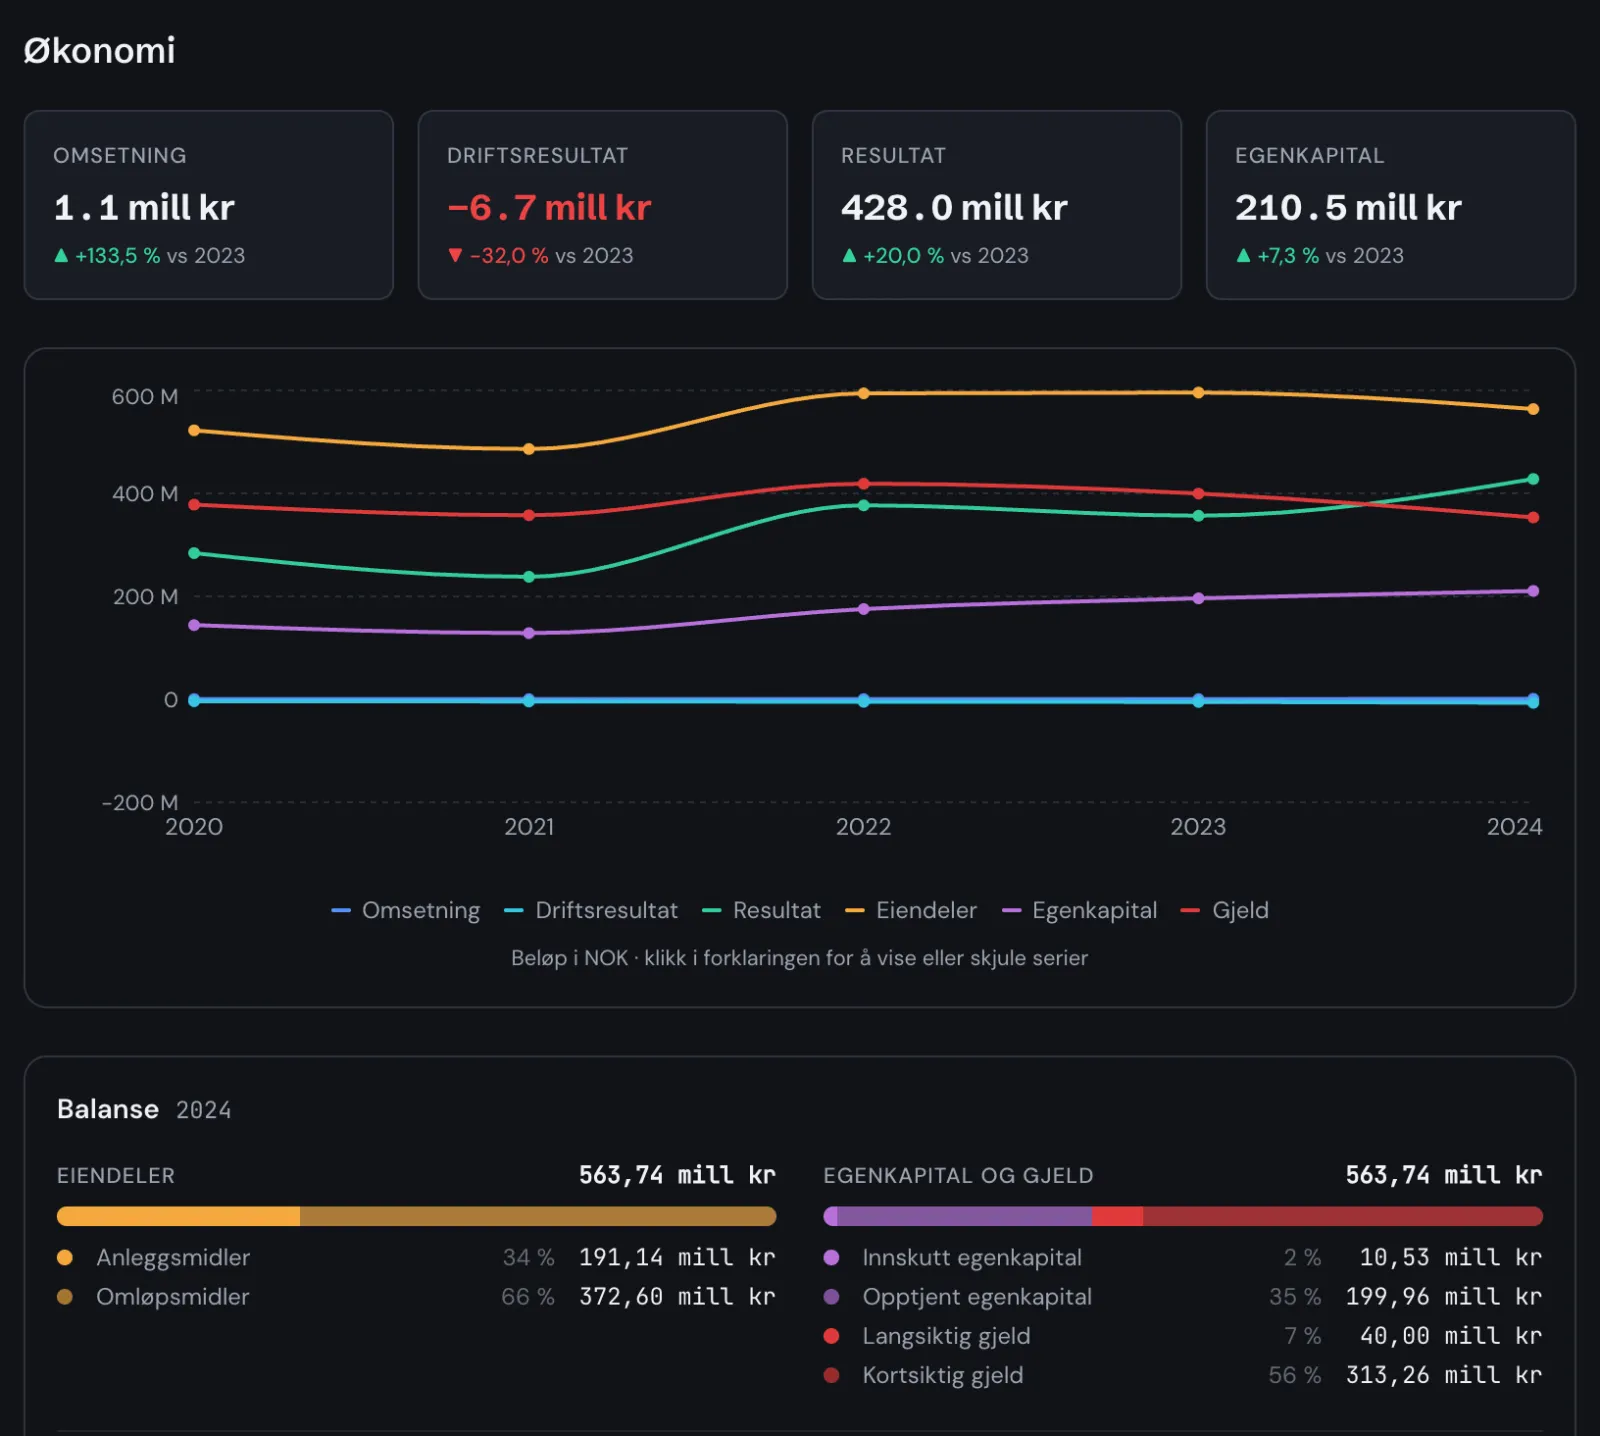Click the 2020 x-axis label

[194, 826]
